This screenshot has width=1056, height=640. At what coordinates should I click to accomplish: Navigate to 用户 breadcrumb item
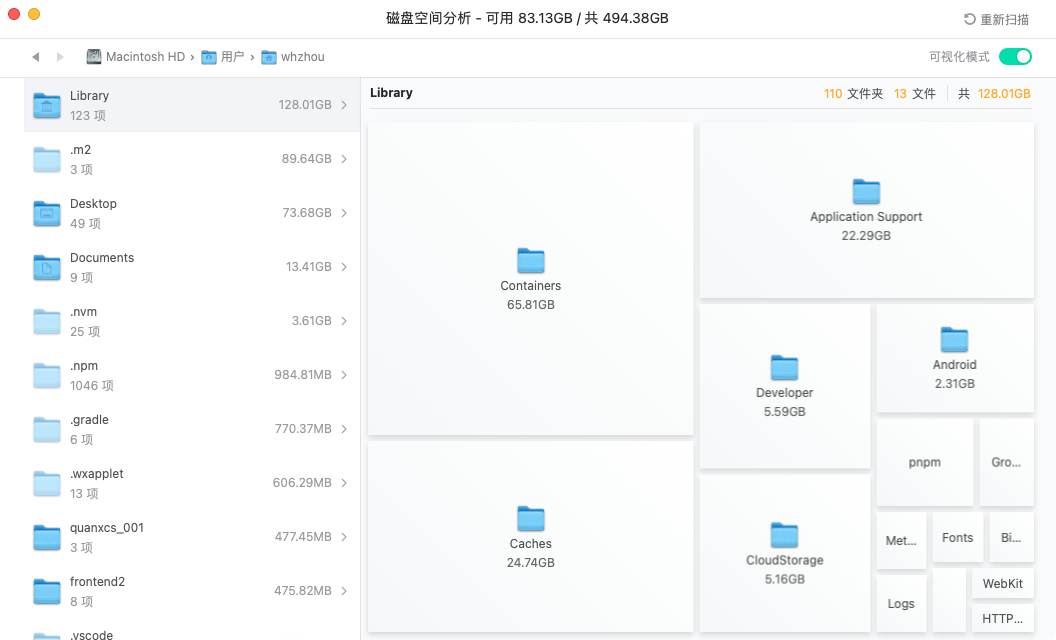coord(223,57)
